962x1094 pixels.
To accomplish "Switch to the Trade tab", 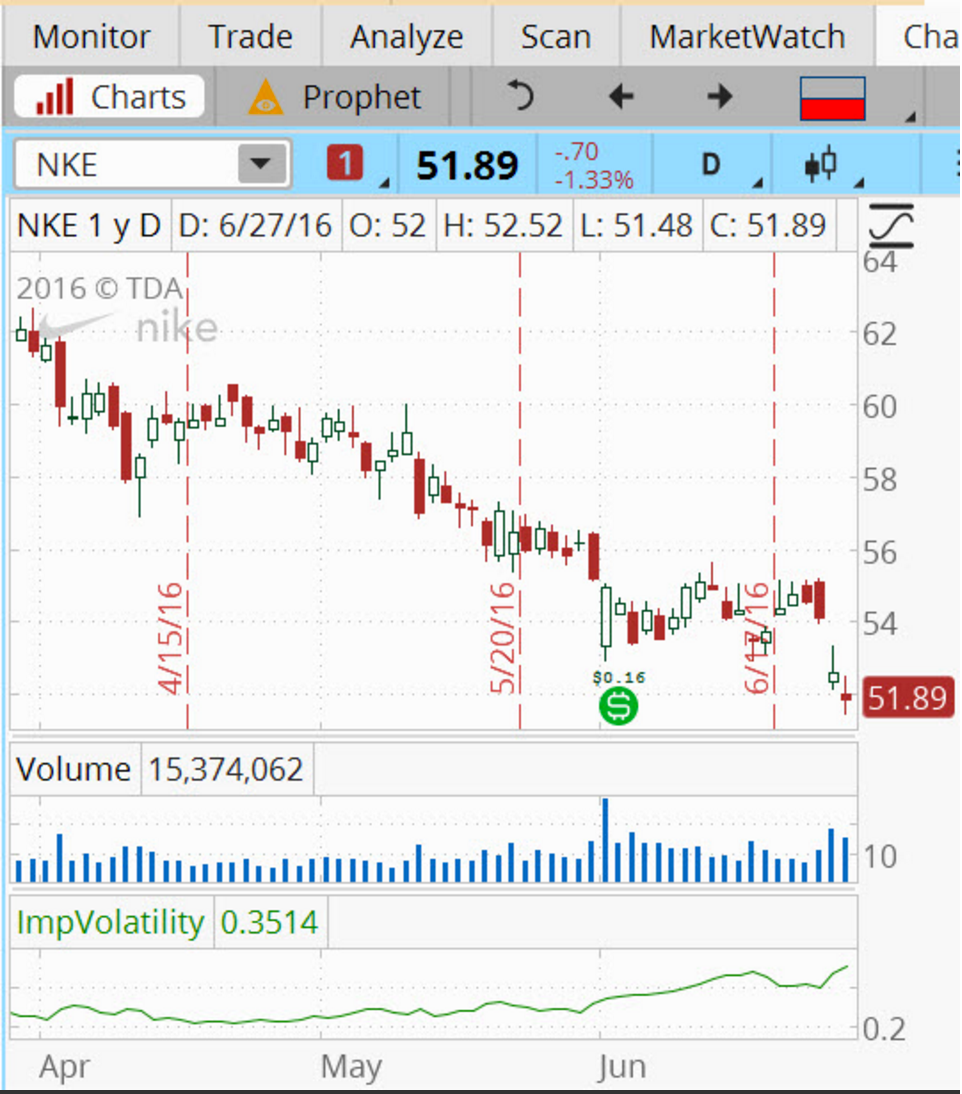I will click(x=250, y=37).
